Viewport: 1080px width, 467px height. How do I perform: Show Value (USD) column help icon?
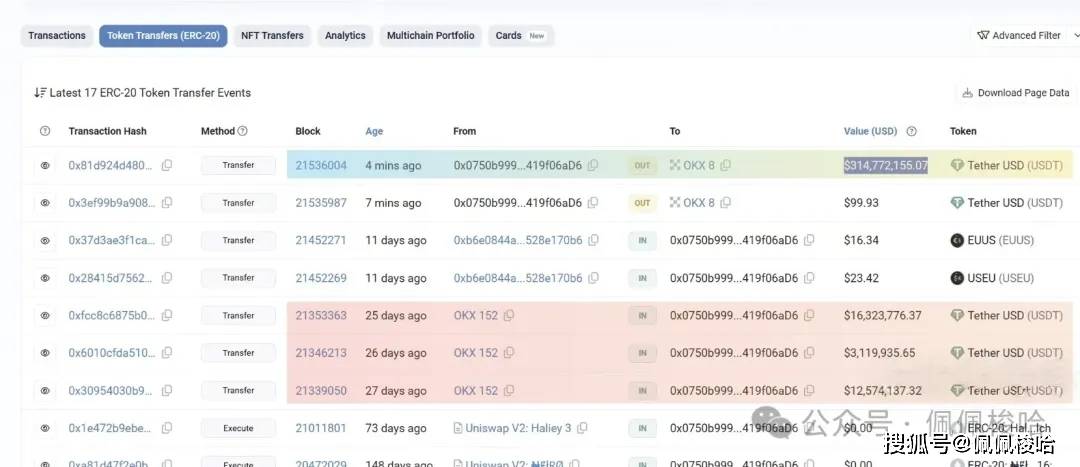click(x=911, y=131)
